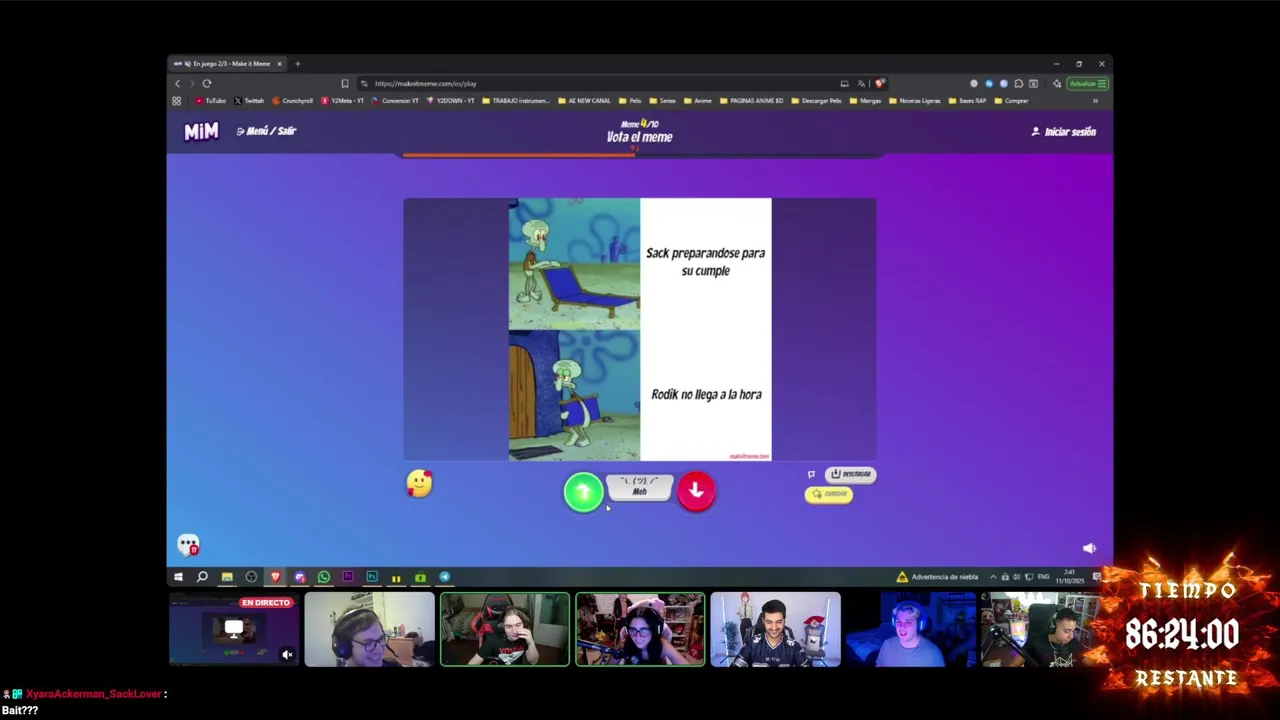Reload the page

coord(207,84)
